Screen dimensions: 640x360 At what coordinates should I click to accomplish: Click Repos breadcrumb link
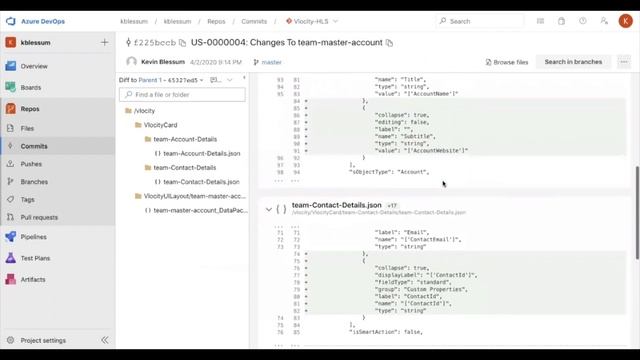pos(216,21)
